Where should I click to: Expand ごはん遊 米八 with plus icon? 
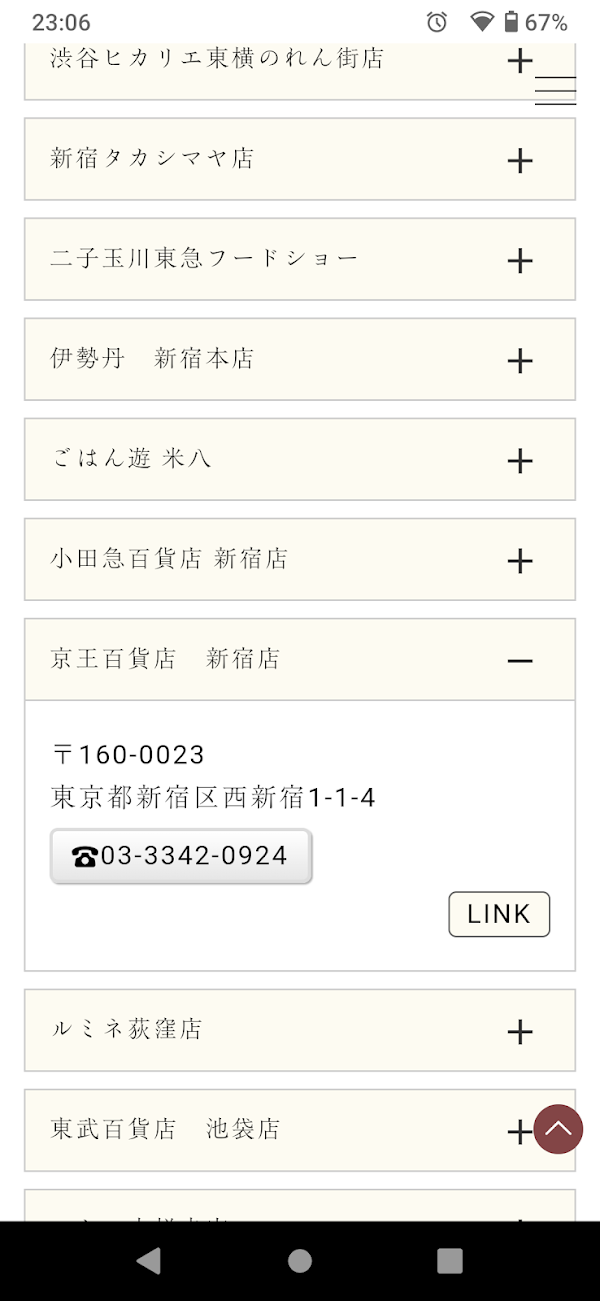pyautogui.click(x=520, y=460)
